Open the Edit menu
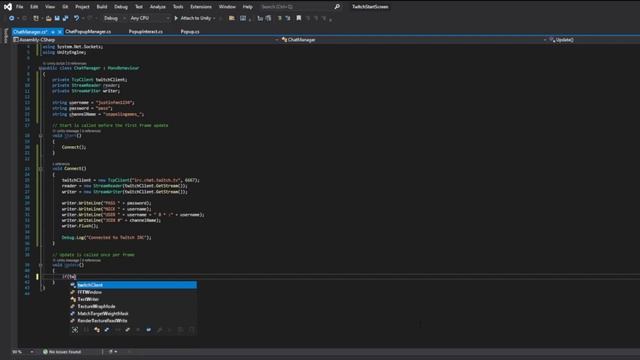This screenshot has width=640, height=360. [x=34, y=7]
